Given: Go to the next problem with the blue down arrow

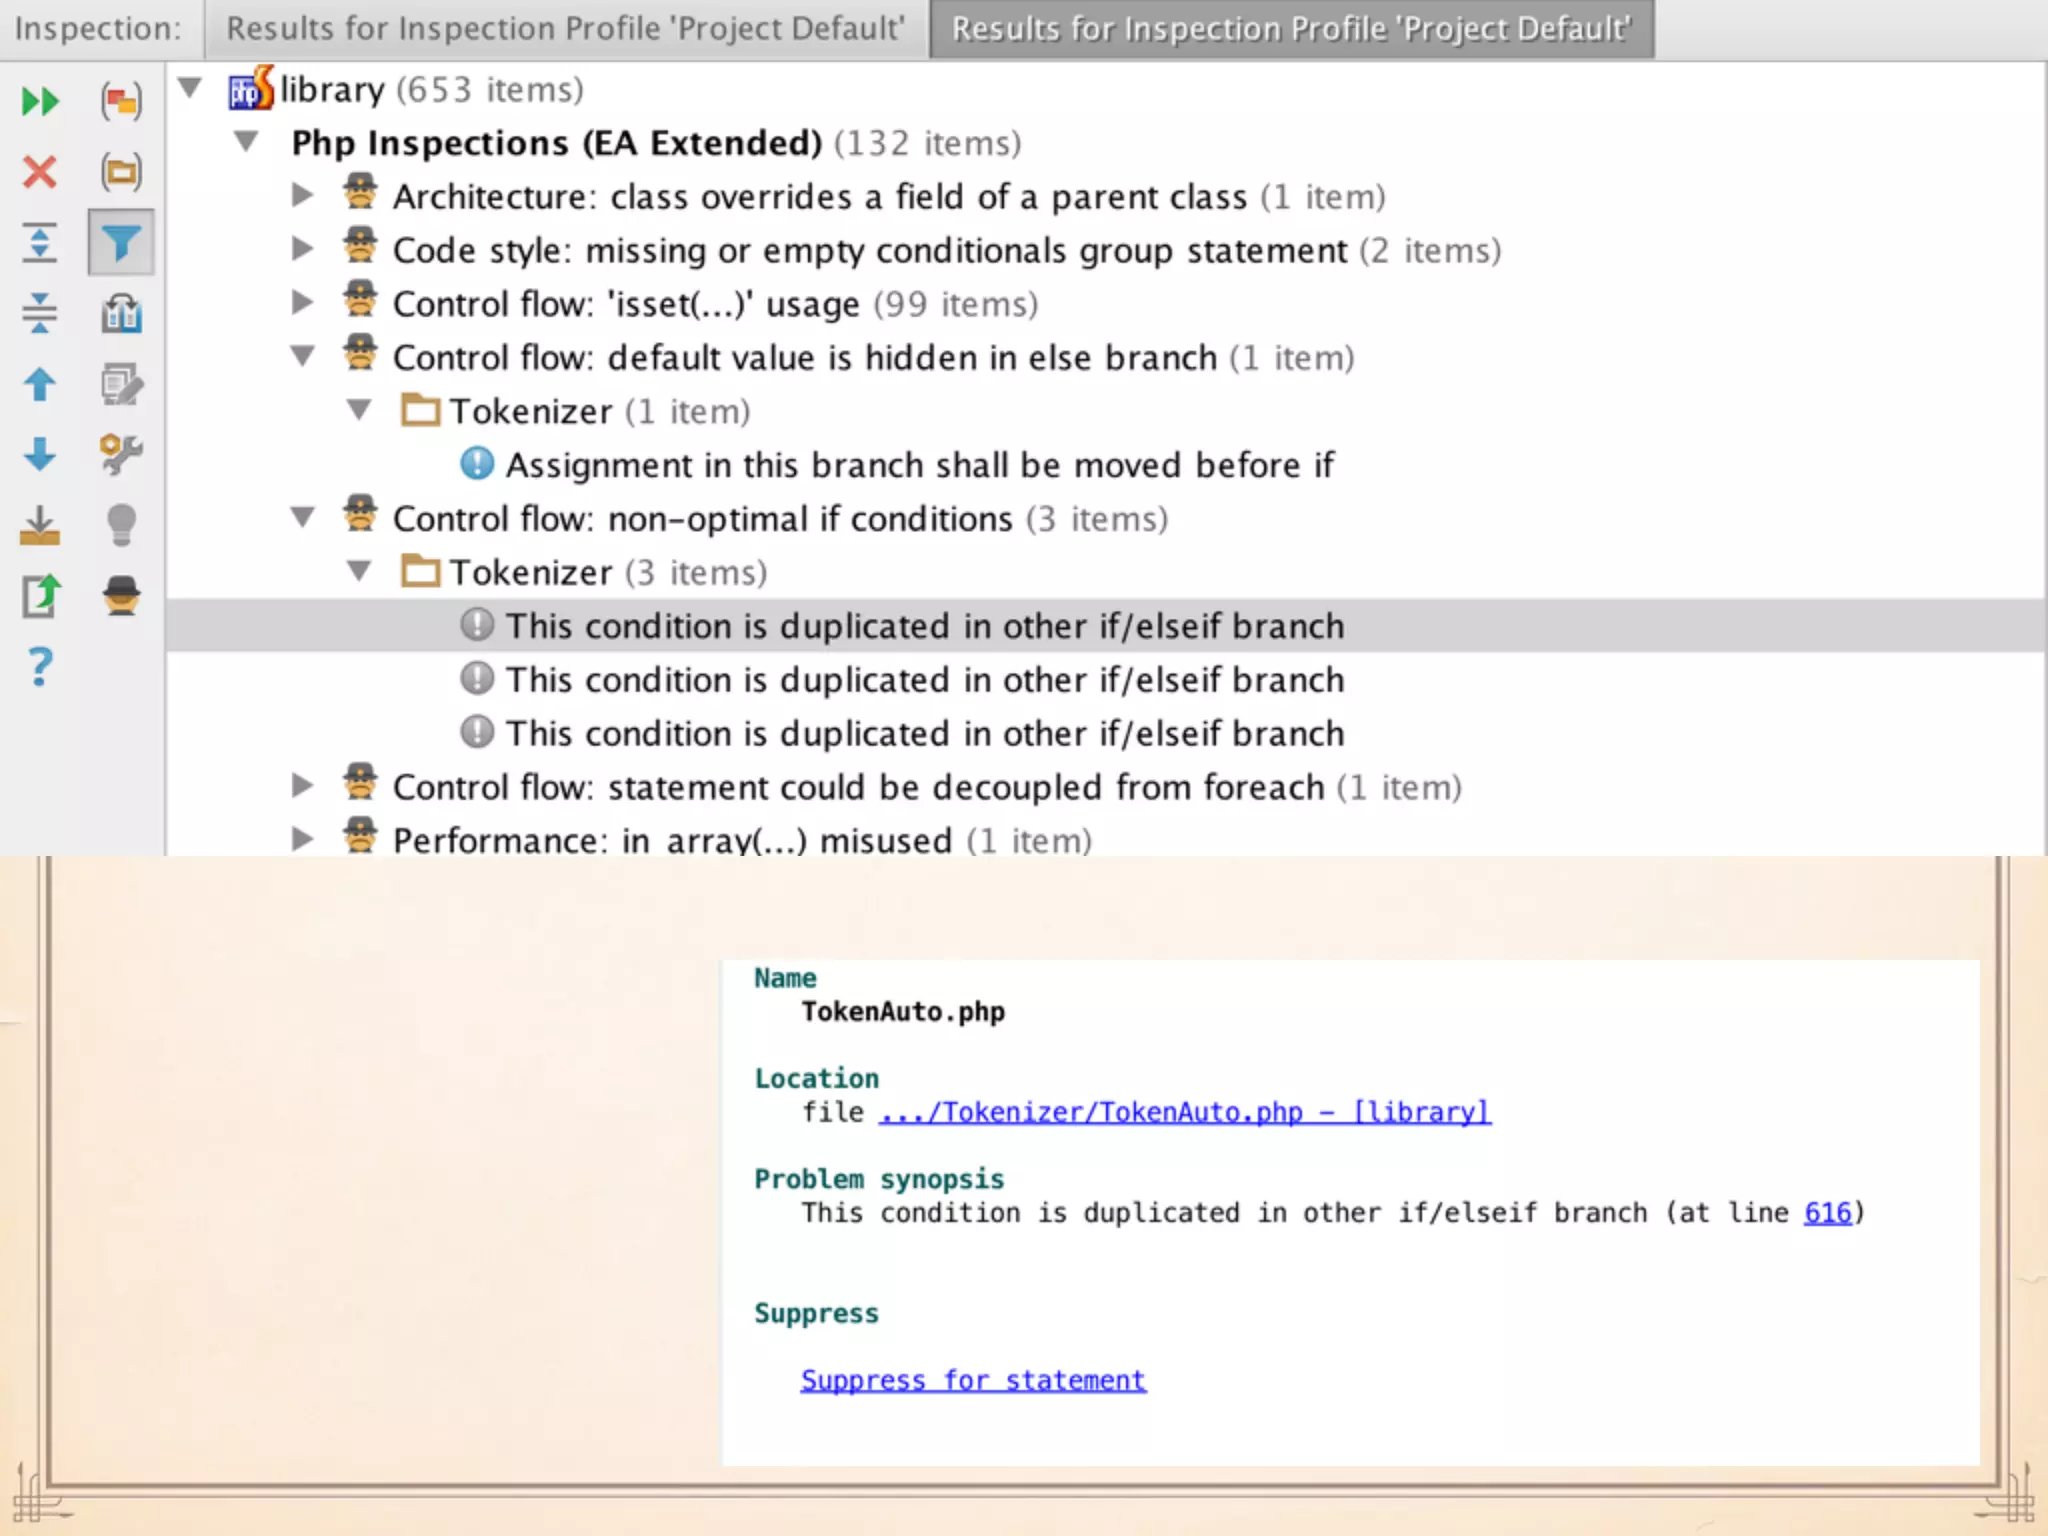Looking at the screenshot, I should pos(40,455).
